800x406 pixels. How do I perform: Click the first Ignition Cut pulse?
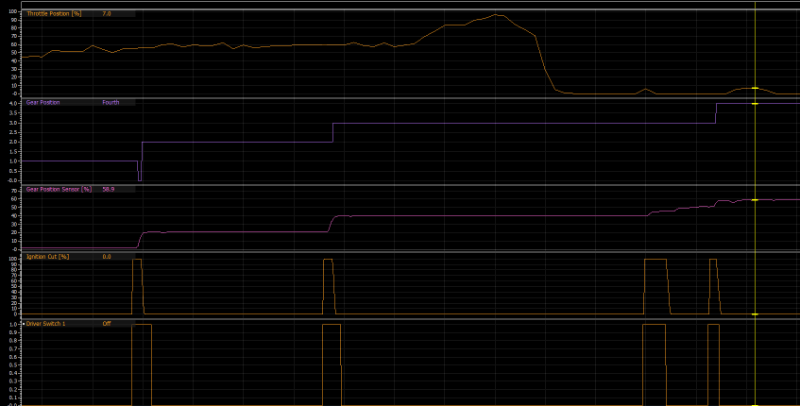point(138,285)
